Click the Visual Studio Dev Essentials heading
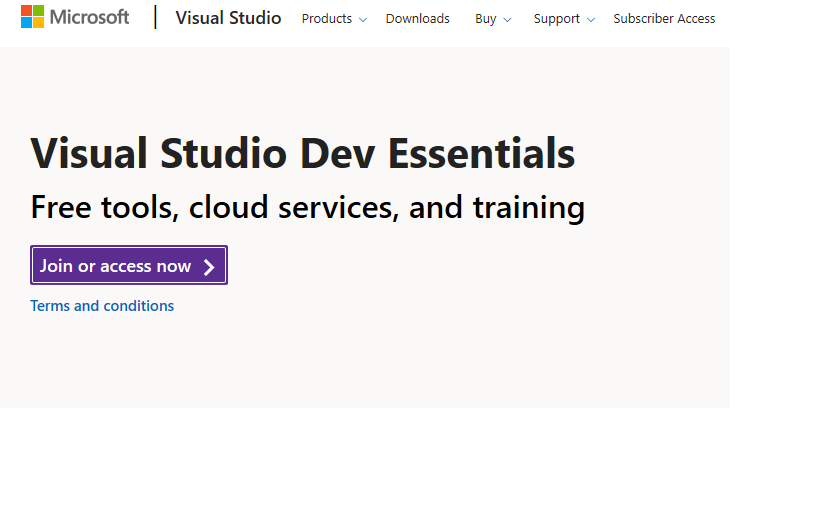This screenshot has height=506, width=819. 302,154
